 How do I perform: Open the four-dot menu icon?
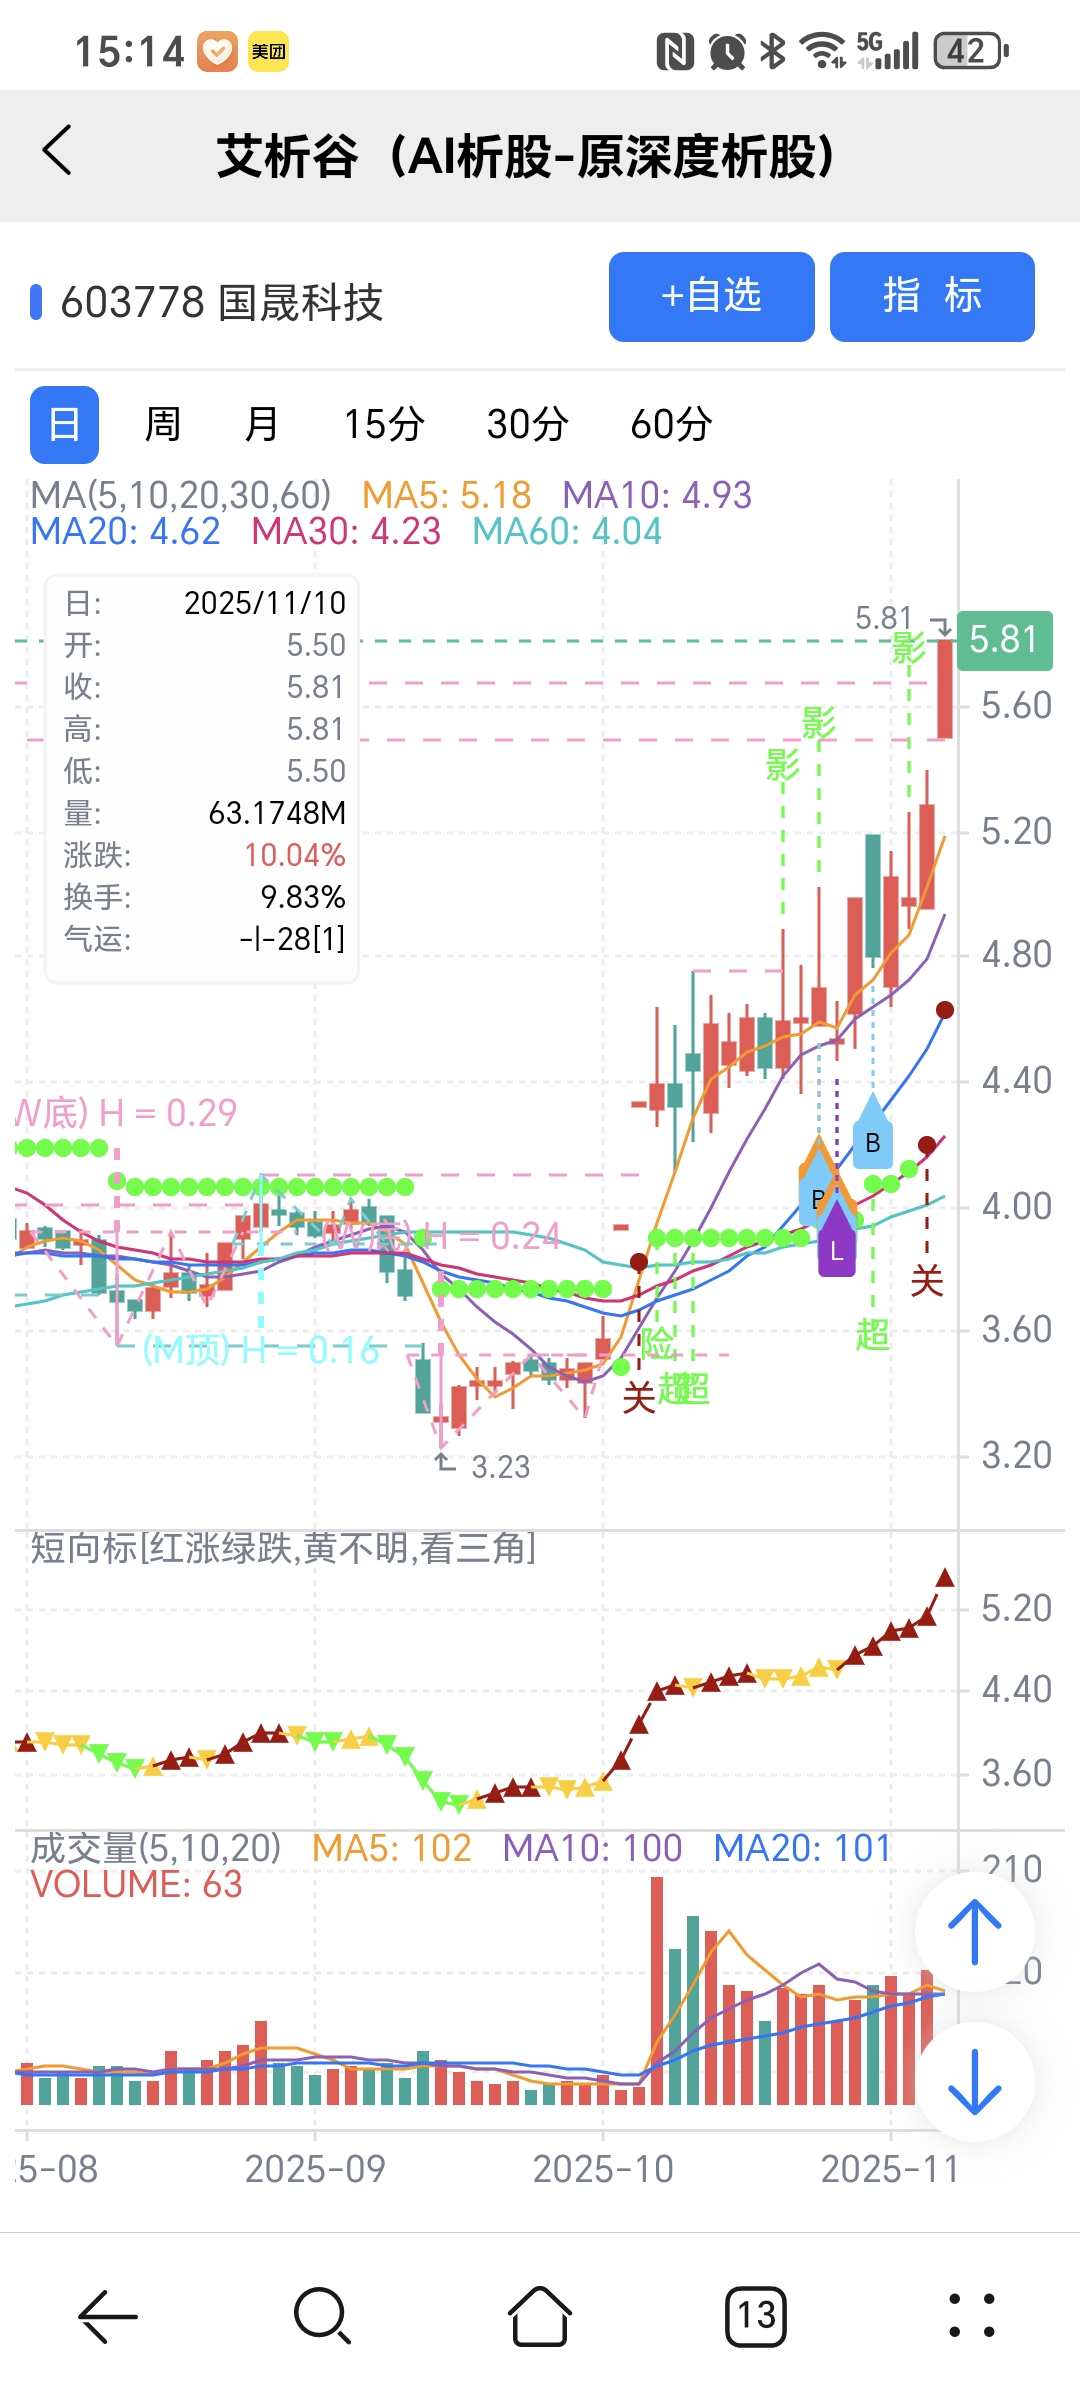[x=972, y=2316]
